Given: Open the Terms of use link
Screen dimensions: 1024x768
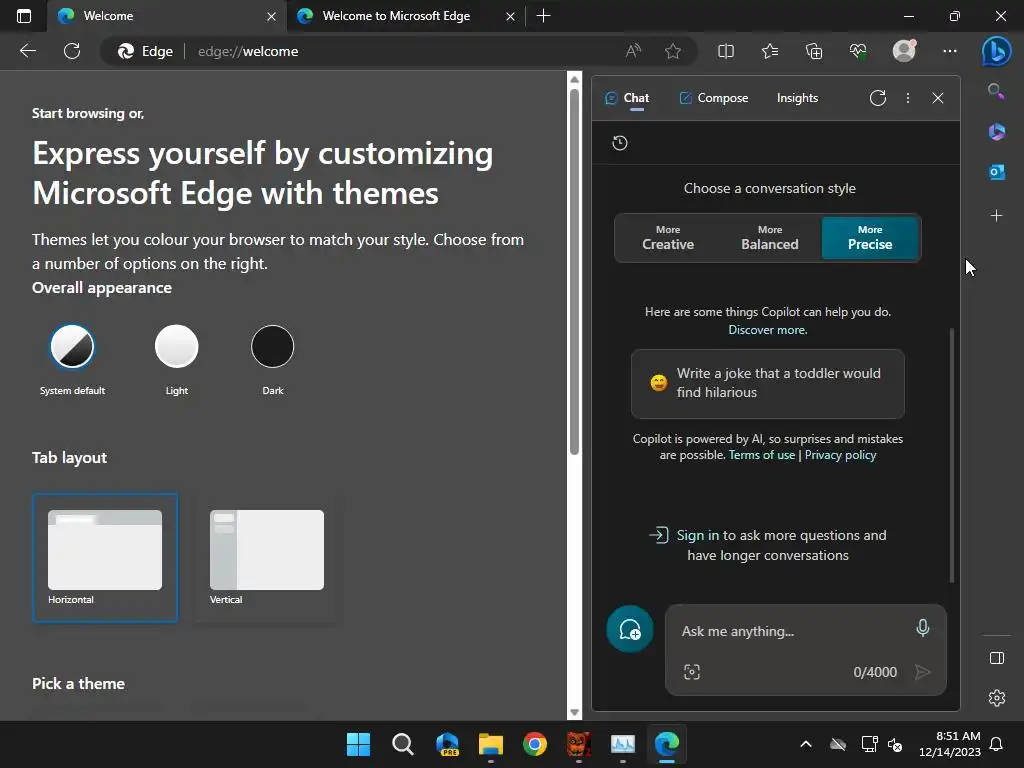Looking at the screenshot, I should 761,455.
